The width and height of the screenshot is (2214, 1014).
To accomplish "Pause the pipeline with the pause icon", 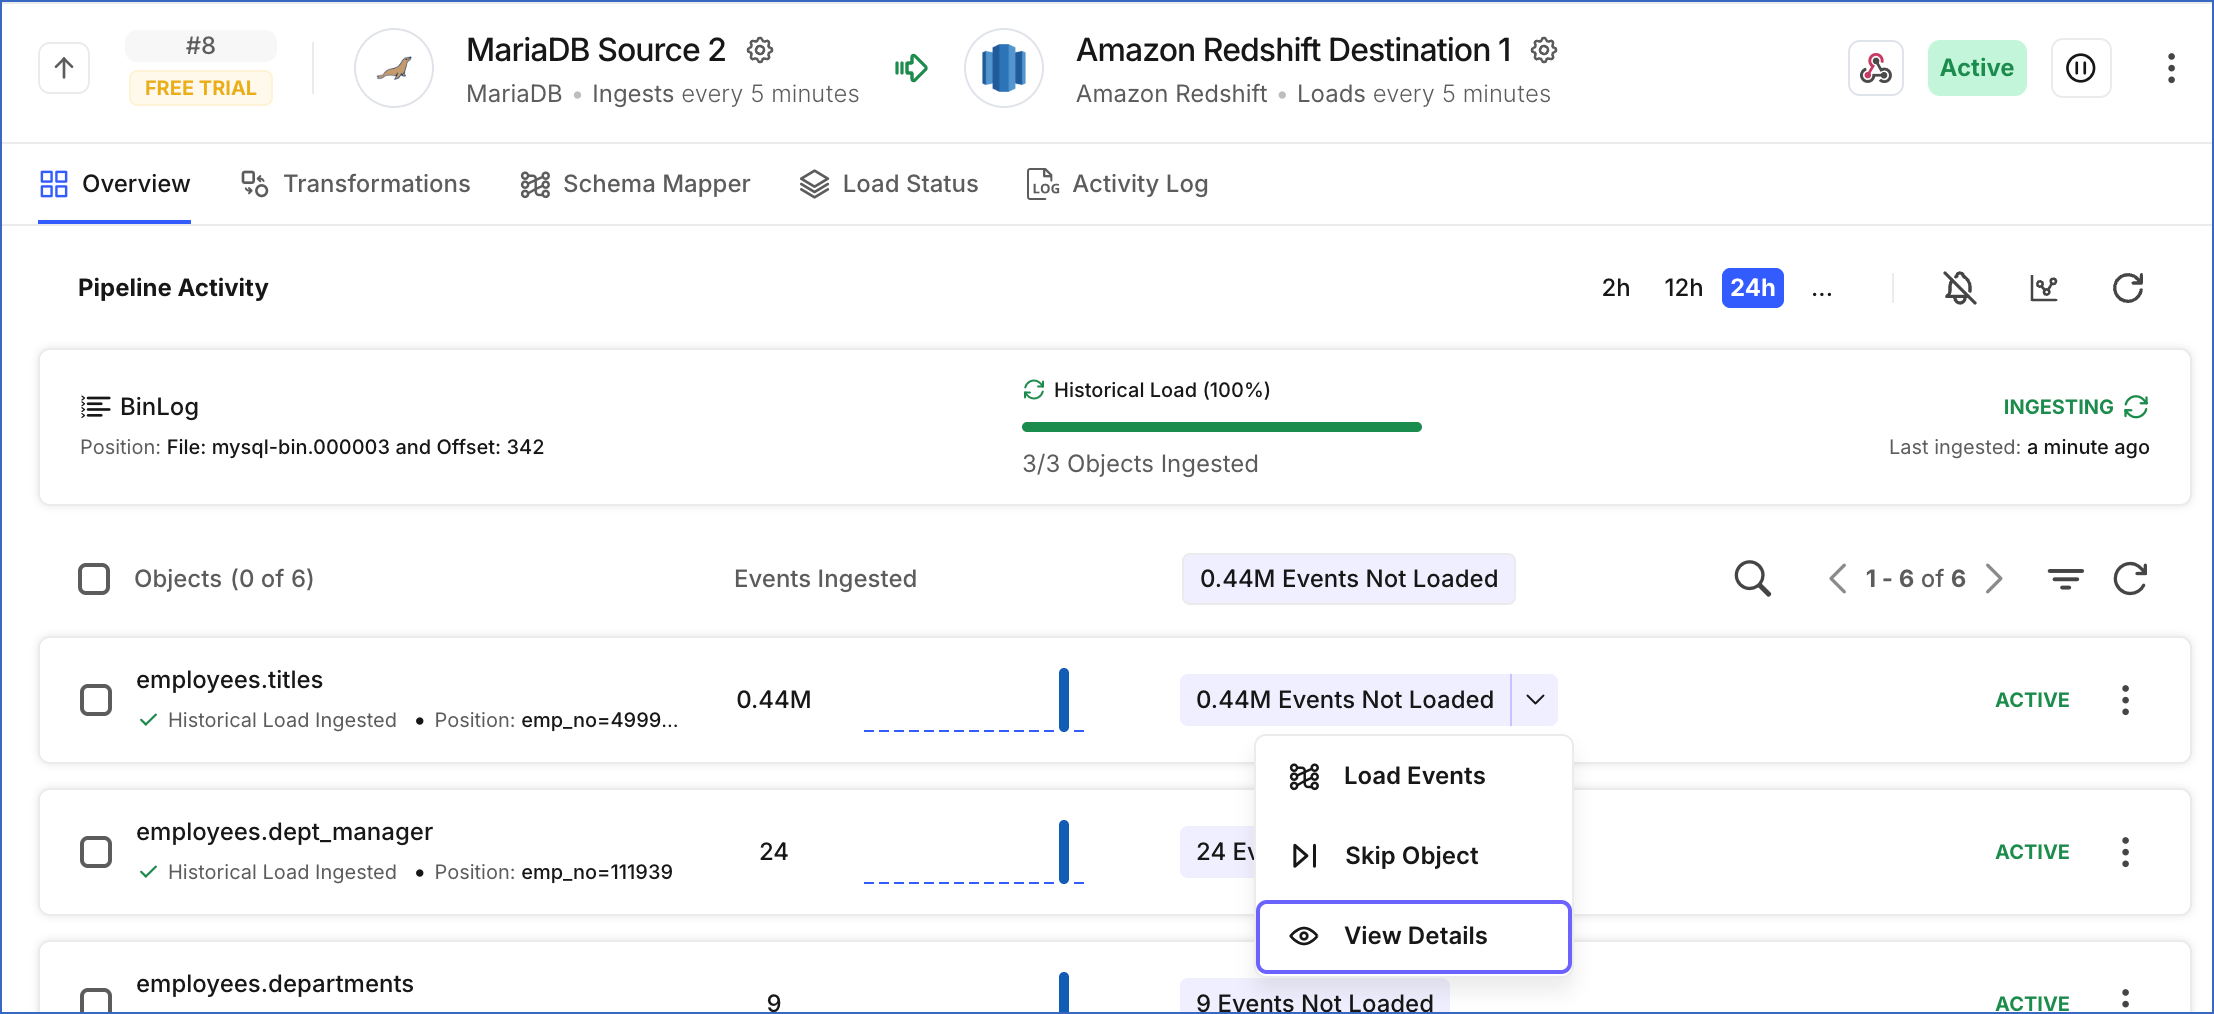I will pyautogui.click(x=2081, y=68).
